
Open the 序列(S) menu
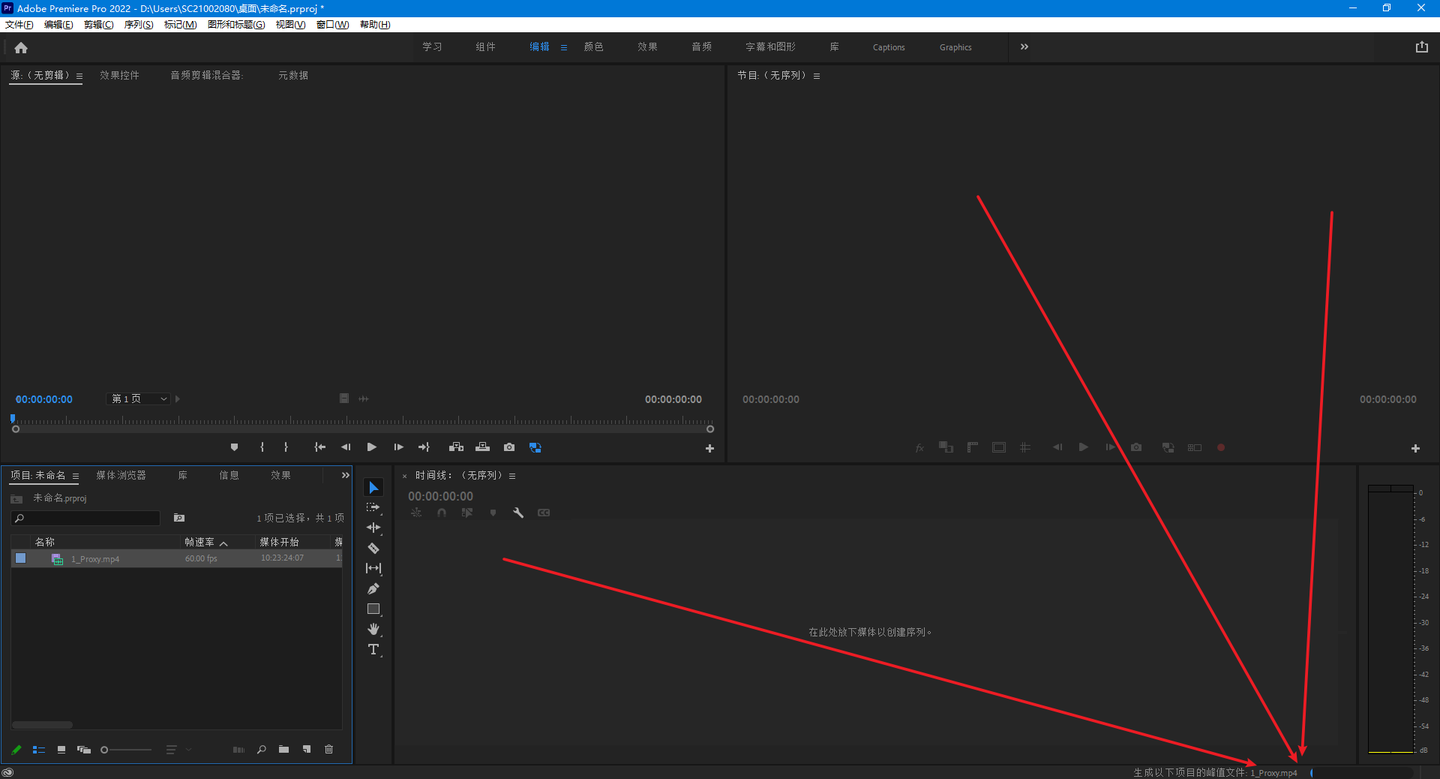138,24
